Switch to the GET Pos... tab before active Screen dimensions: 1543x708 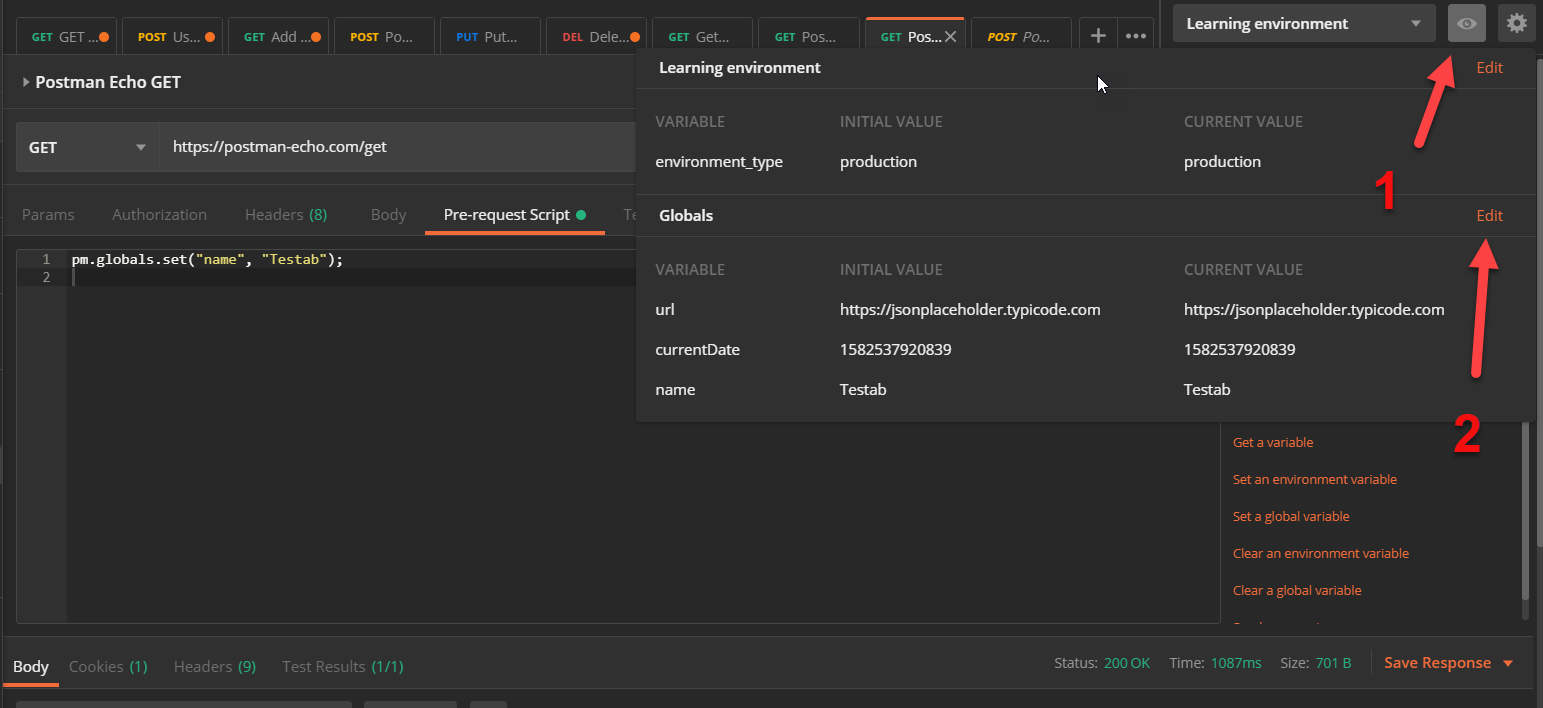click(808, 37)
